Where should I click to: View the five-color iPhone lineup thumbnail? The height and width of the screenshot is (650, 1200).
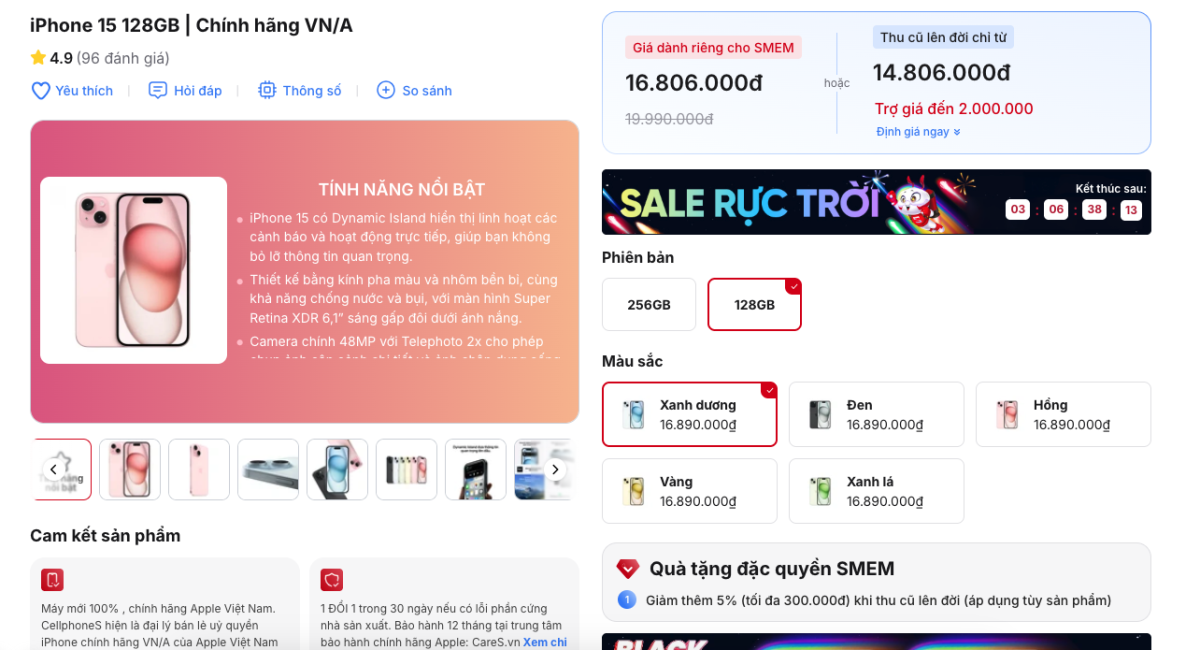click(x=406, y=470)
